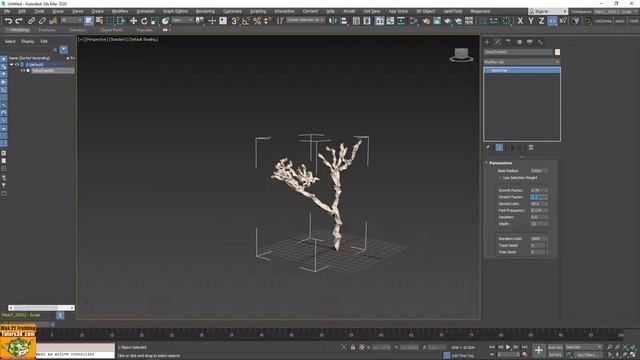
Task: Toggle the Angle Snap icon
Action: pyautogui.click(x=246, y=21)
